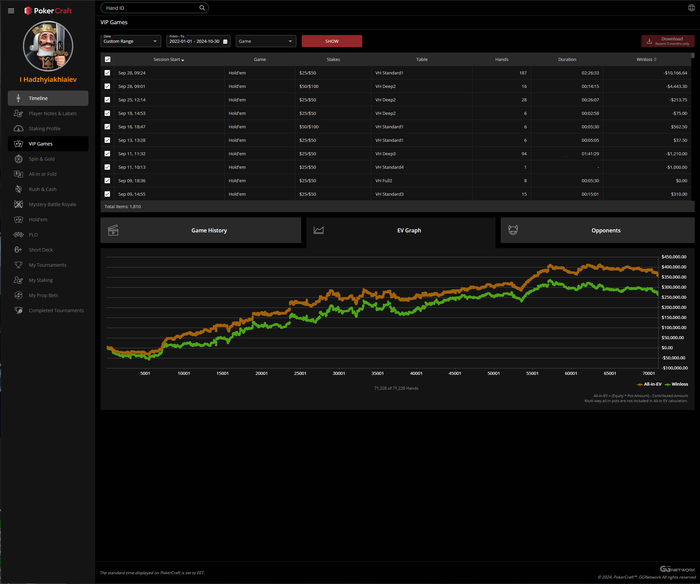
Task: Open the calendar icon in date range
Action: point(225,42)
